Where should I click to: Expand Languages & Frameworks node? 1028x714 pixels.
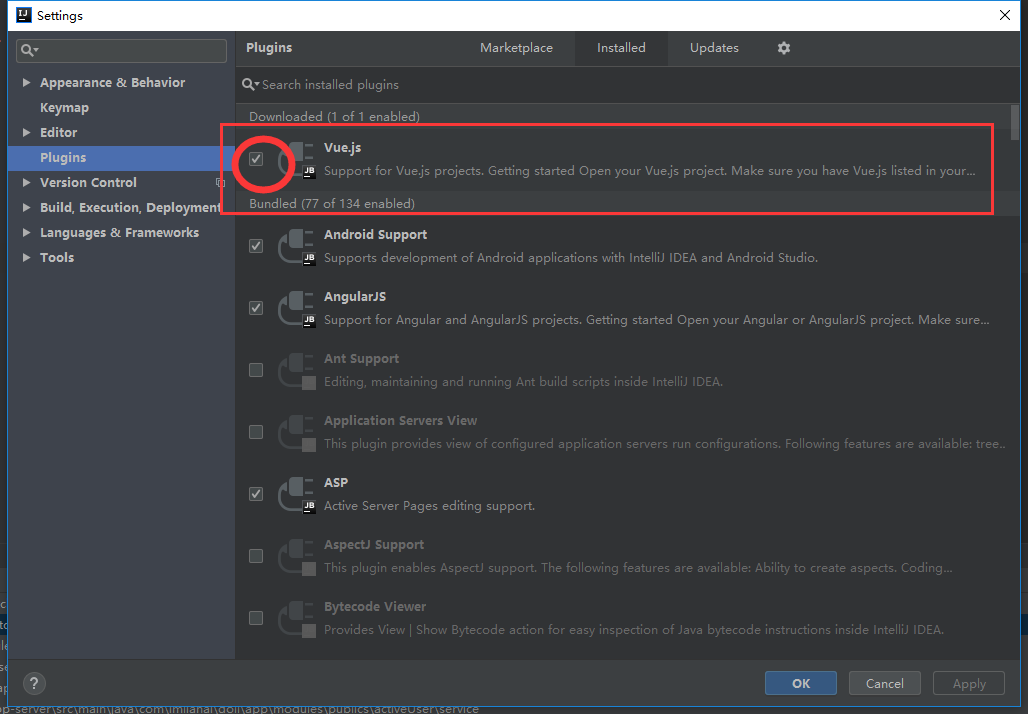click(x=26, y=232)
